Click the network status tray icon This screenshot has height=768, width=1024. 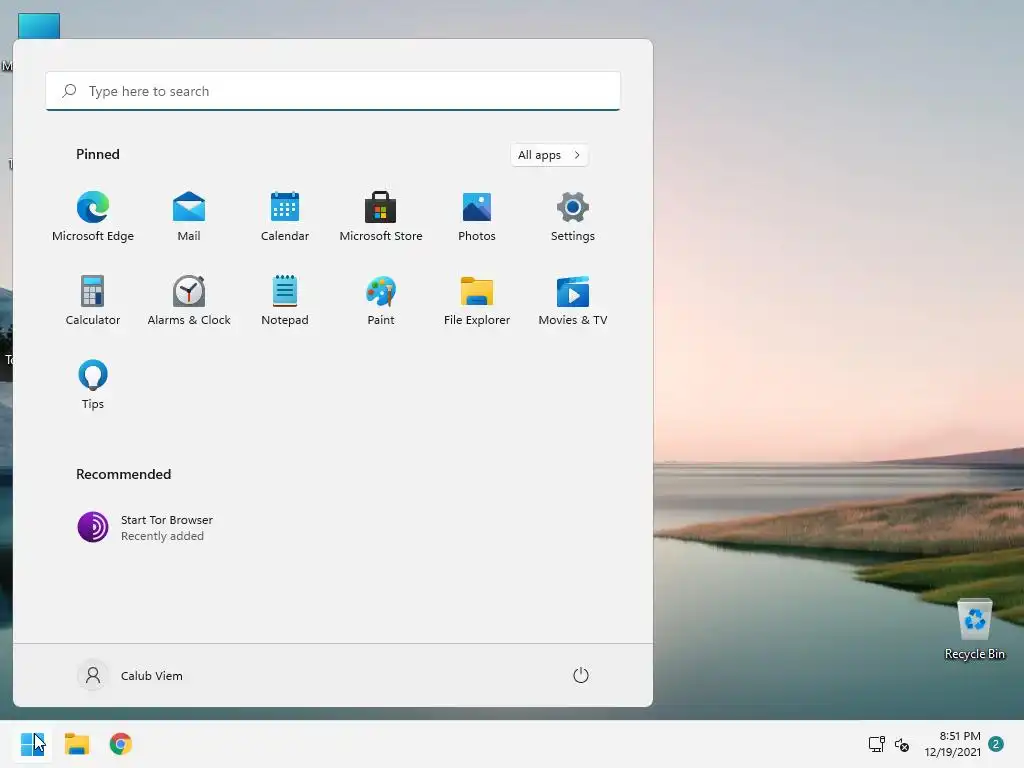876,744
